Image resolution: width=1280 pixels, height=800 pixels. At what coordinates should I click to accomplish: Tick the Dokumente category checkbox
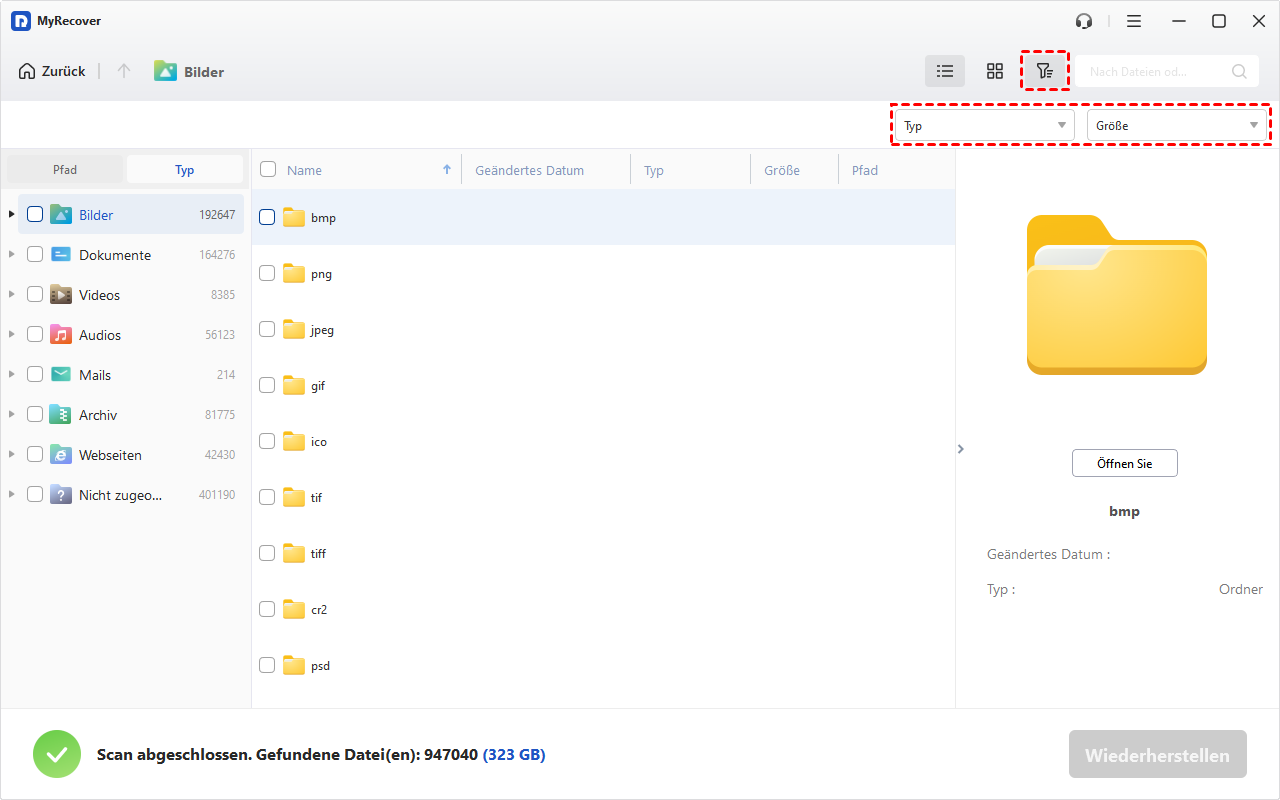click(35, 255)
